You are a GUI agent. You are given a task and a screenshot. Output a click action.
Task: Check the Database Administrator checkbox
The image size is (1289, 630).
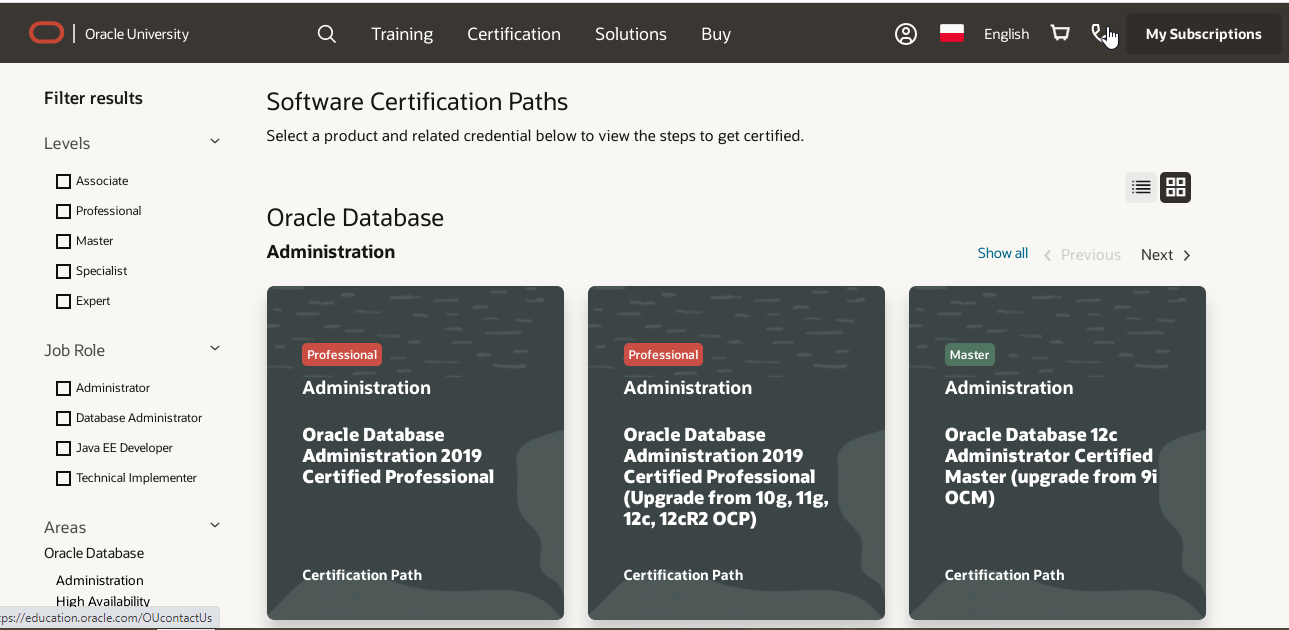click(64, 418)
